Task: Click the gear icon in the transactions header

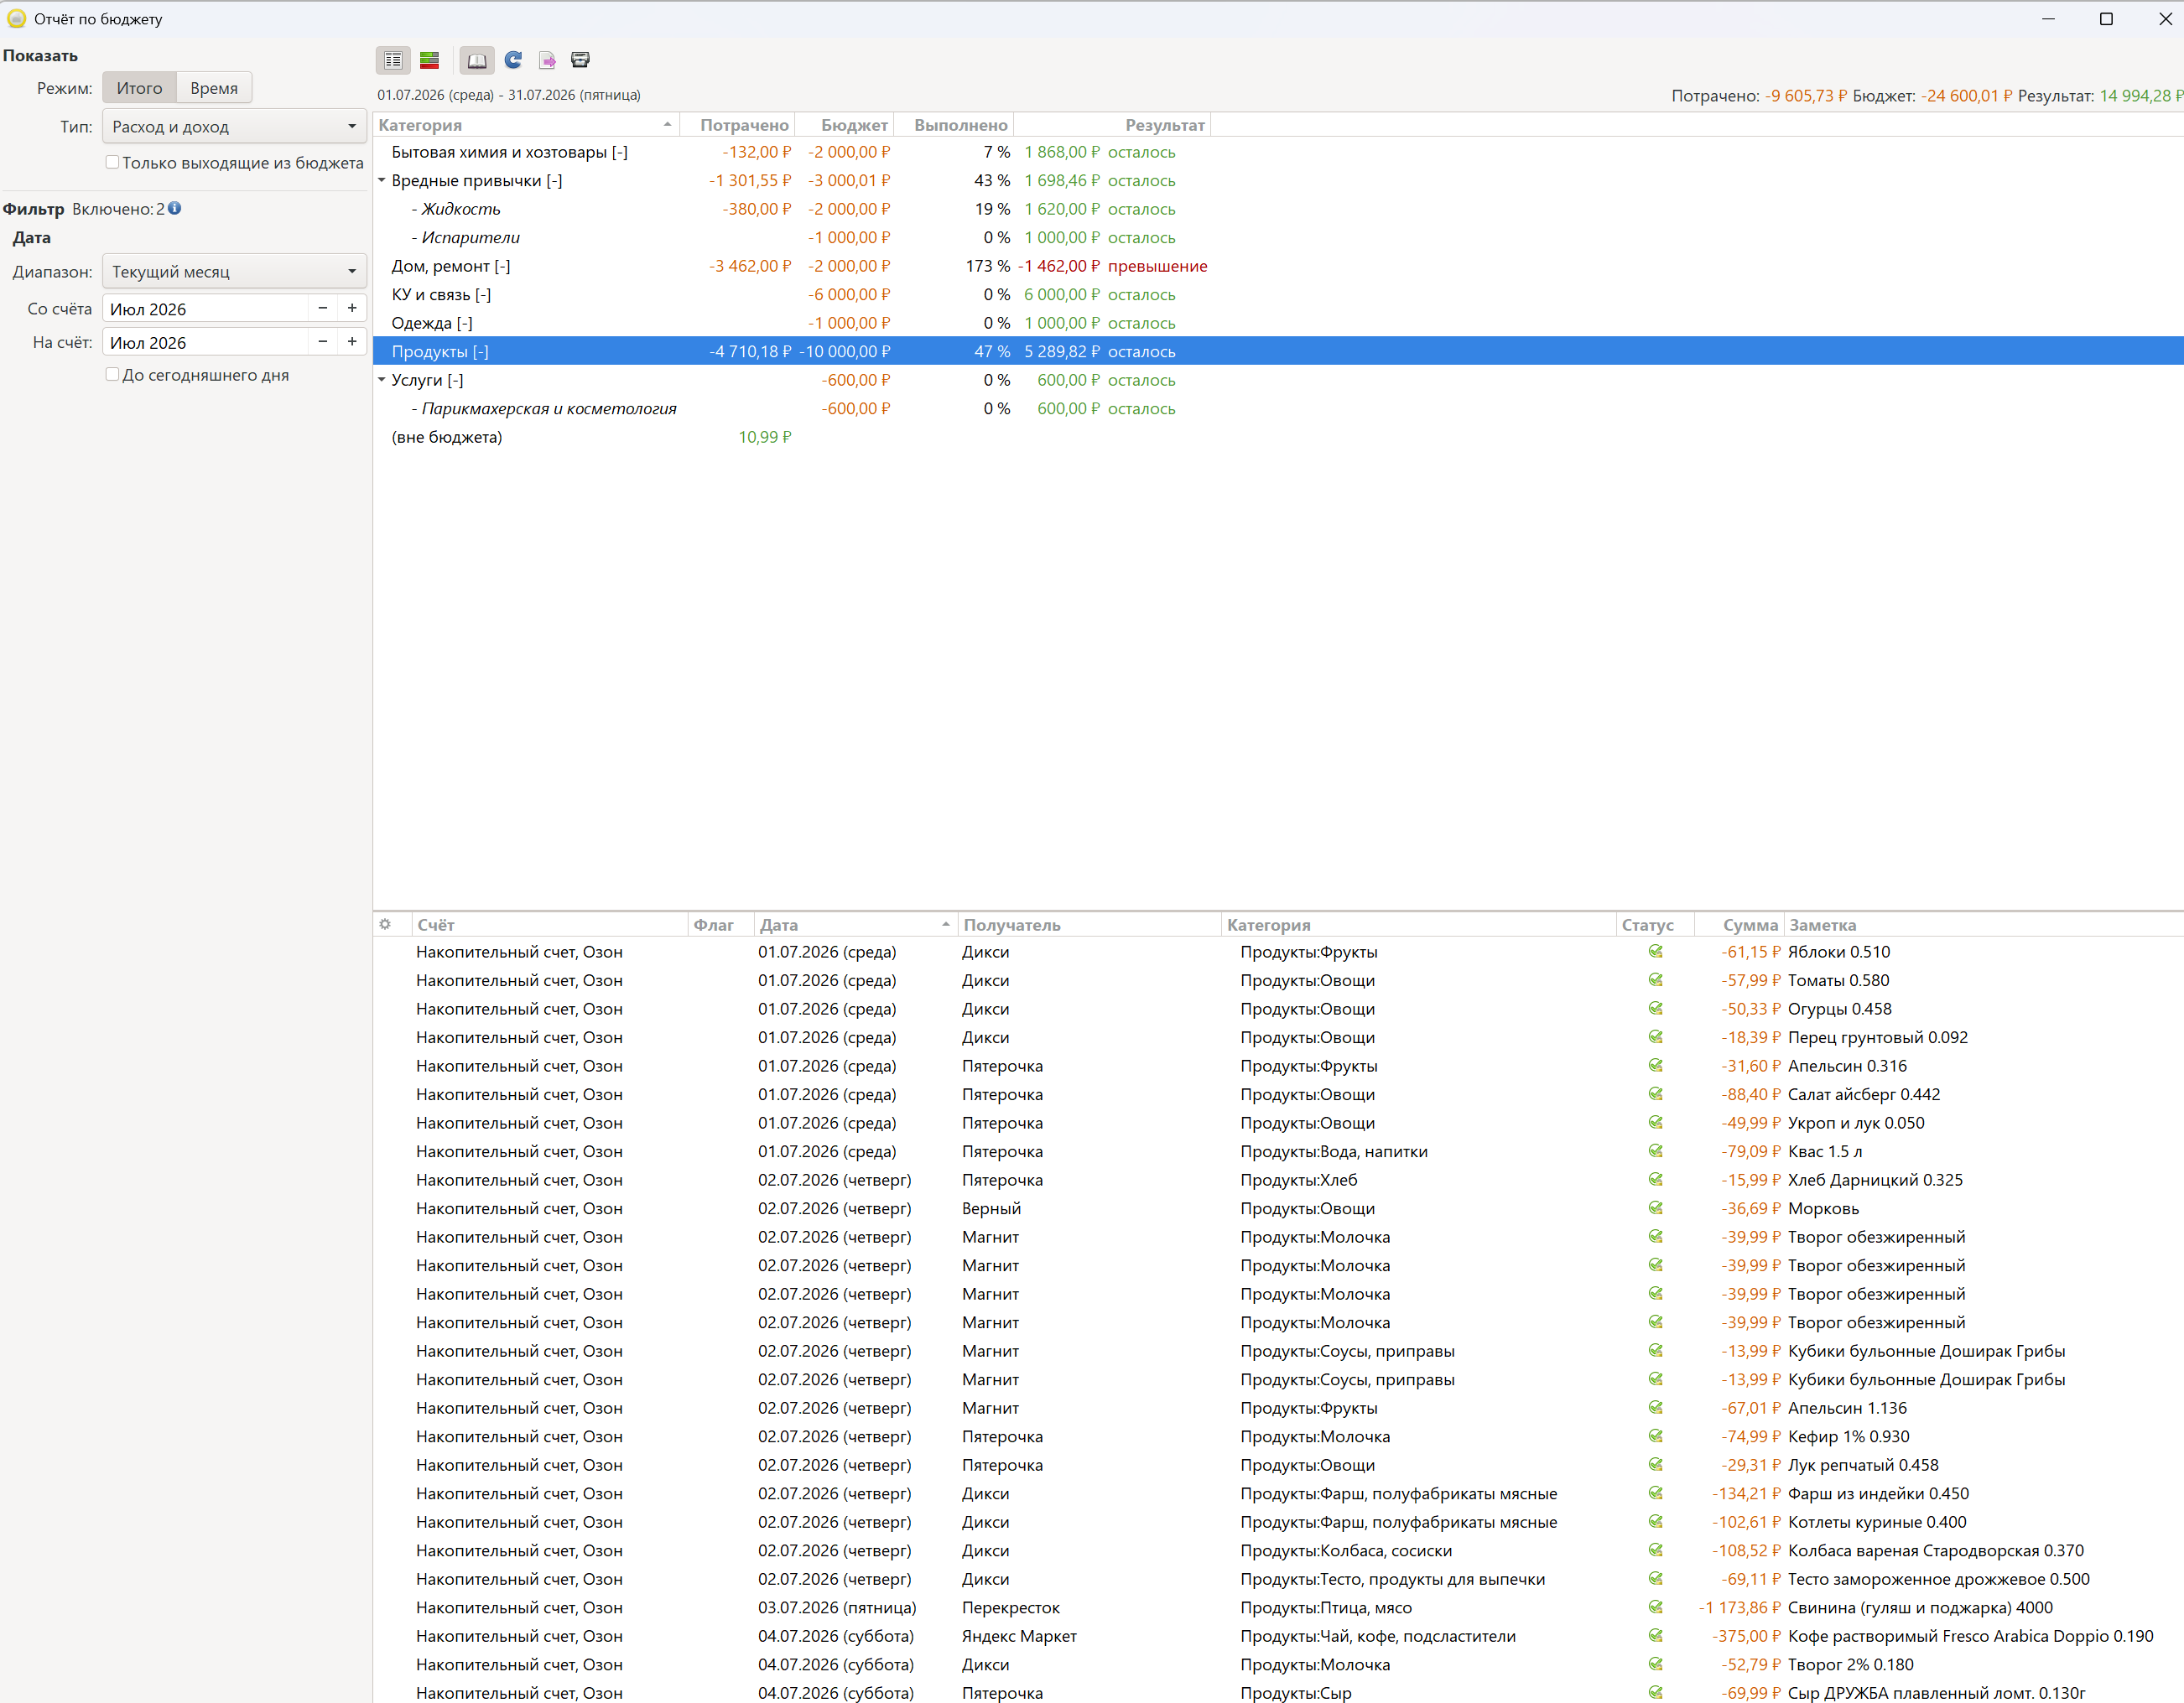Action: click(x=385, y=924)
